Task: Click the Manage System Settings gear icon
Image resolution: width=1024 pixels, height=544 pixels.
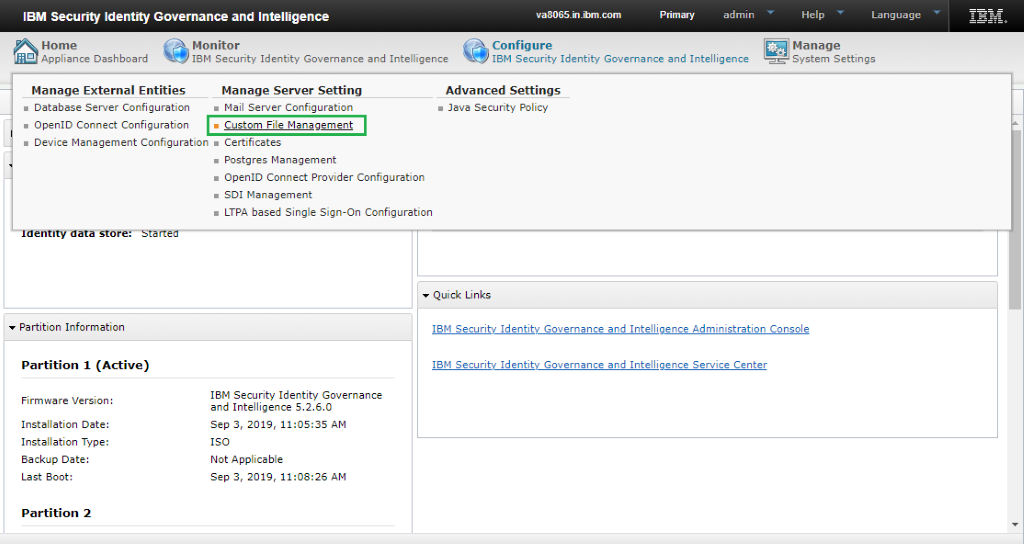Action: 776,51
